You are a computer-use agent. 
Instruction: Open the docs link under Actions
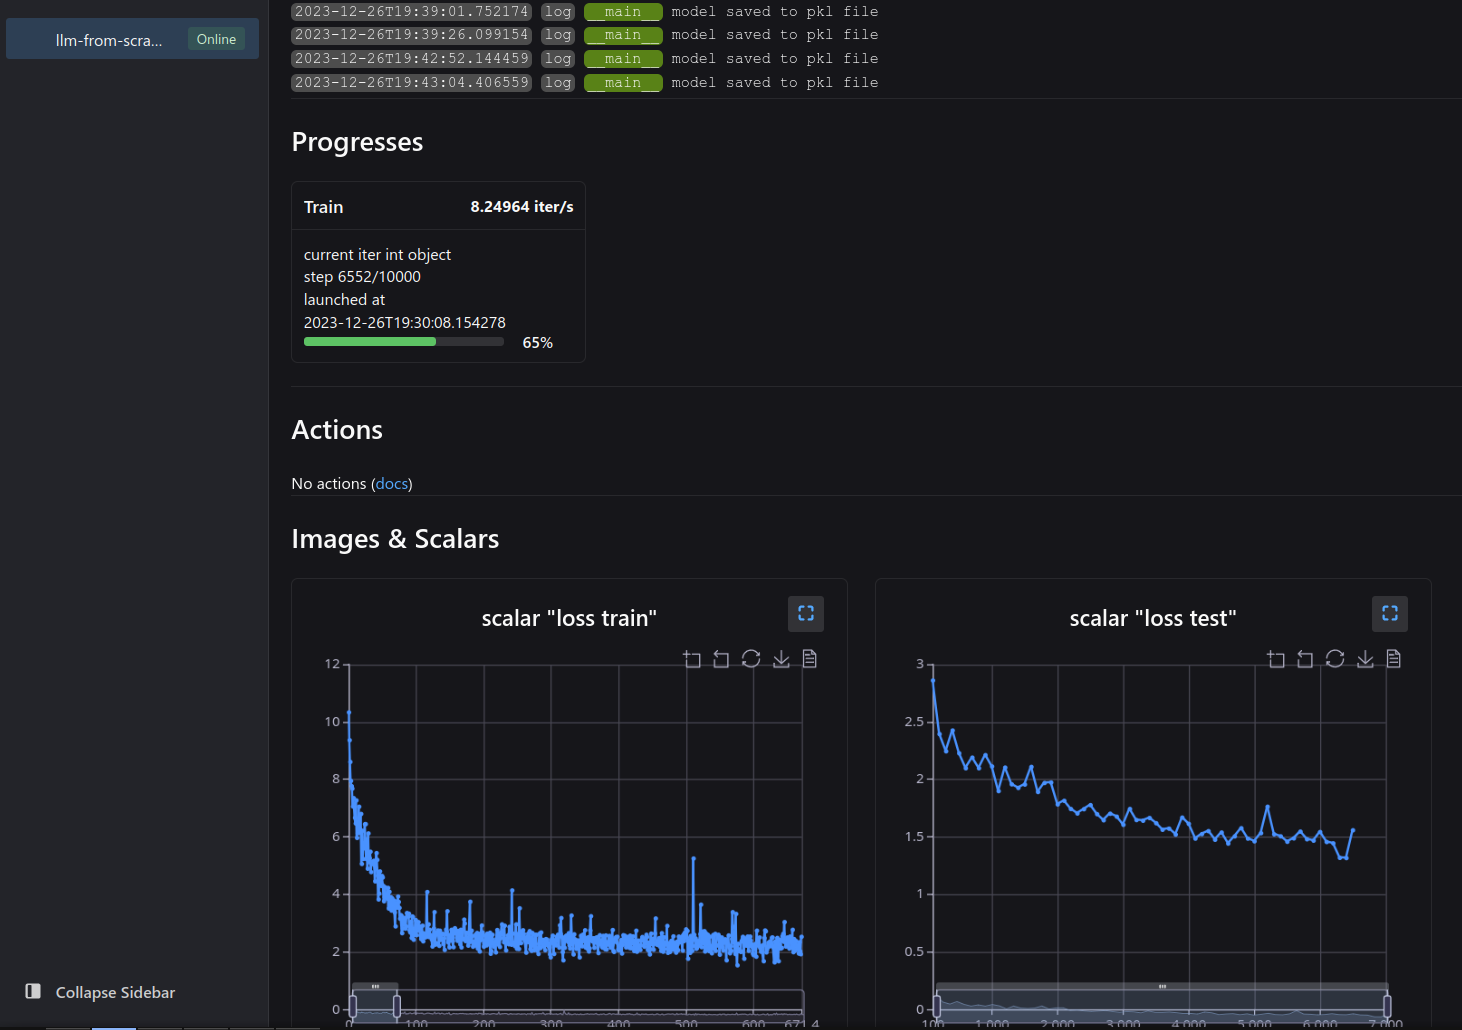point(392,484)
